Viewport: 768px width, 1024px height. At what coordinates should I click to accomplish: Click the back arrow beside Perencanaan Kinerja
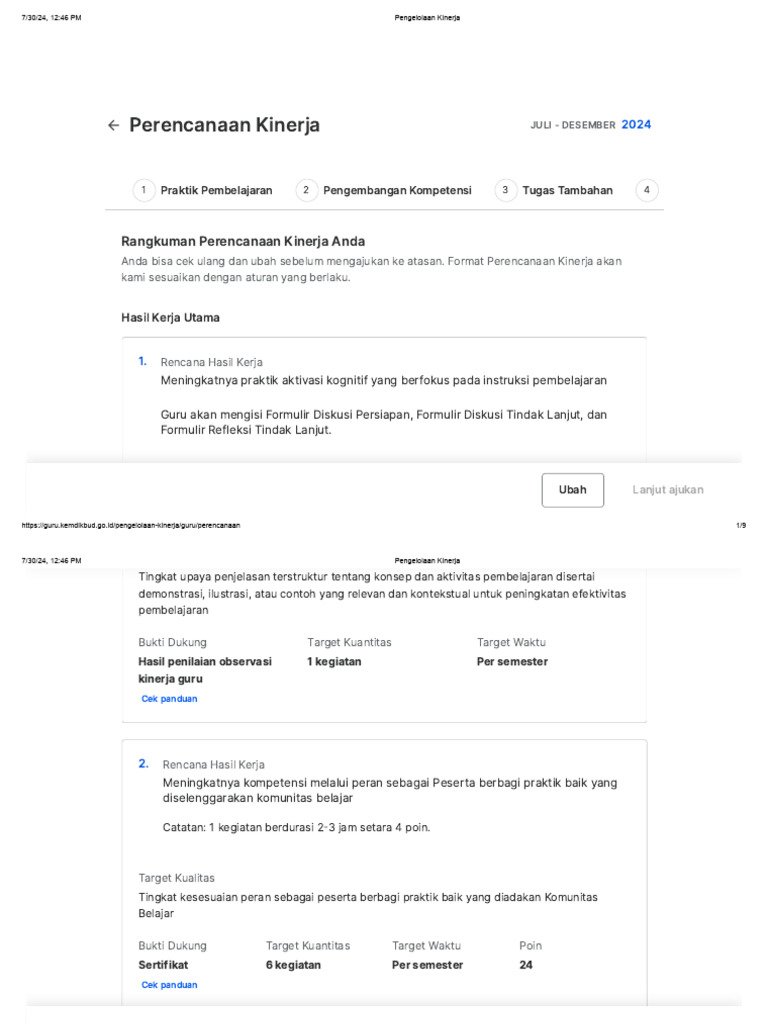113,125
